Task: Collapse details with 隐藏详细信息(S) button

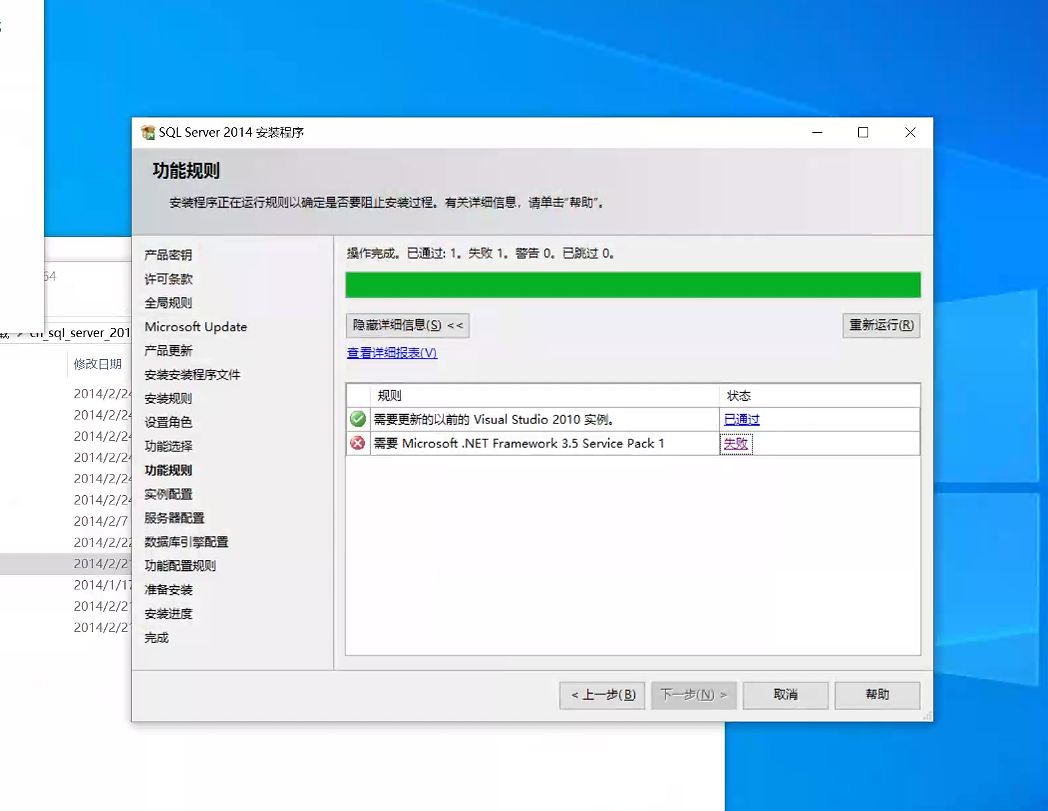Action: pos(408,326)
